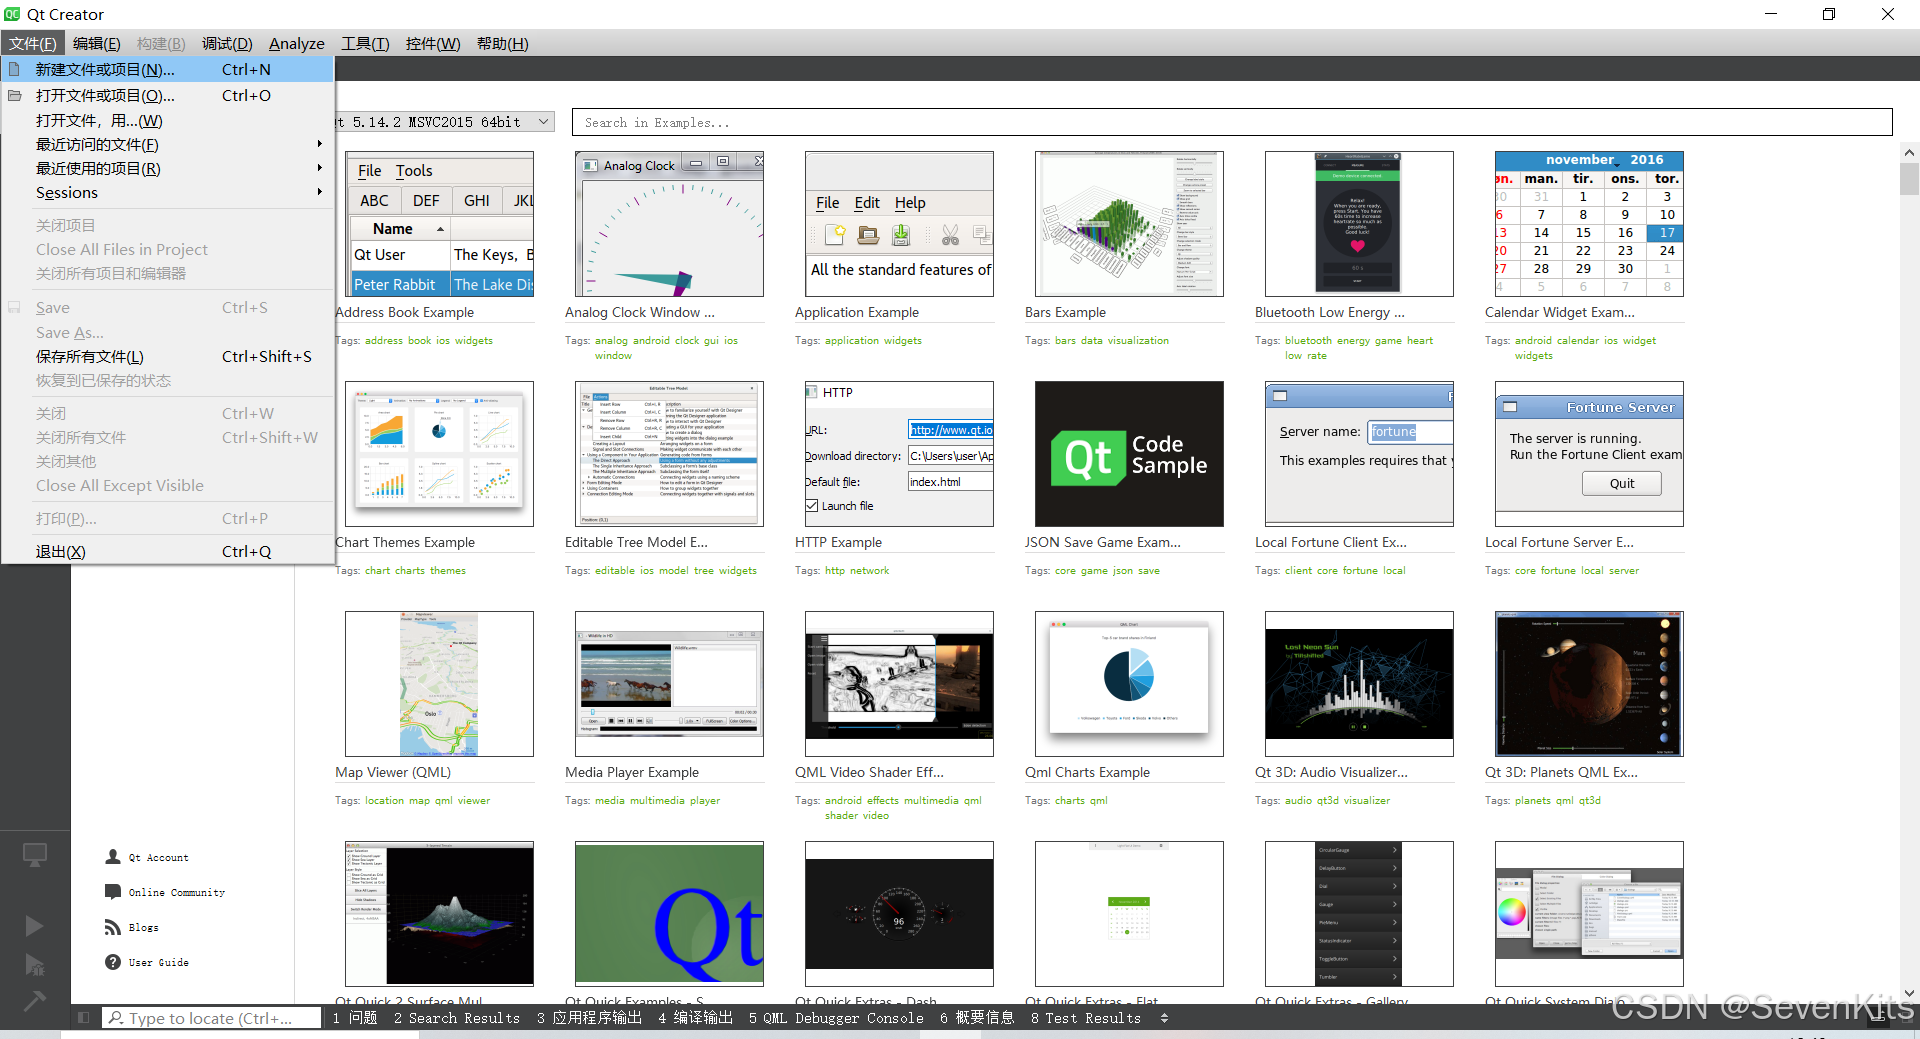The image size is (1920, 1039).
Task: Click the examples scrollbar down arrow
Action: click(x=1909, y=993)
